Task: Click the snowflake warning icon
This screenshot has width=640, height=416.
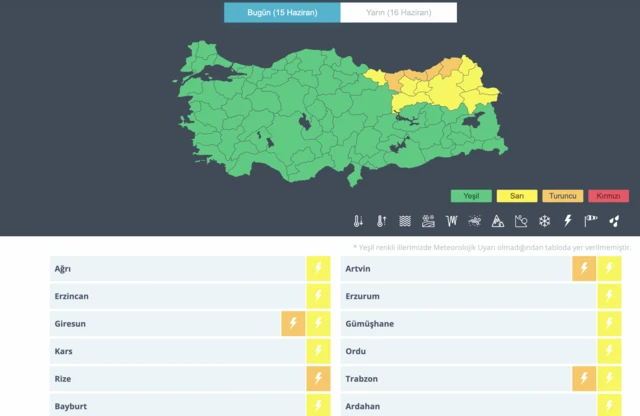Action: point(545,221)
